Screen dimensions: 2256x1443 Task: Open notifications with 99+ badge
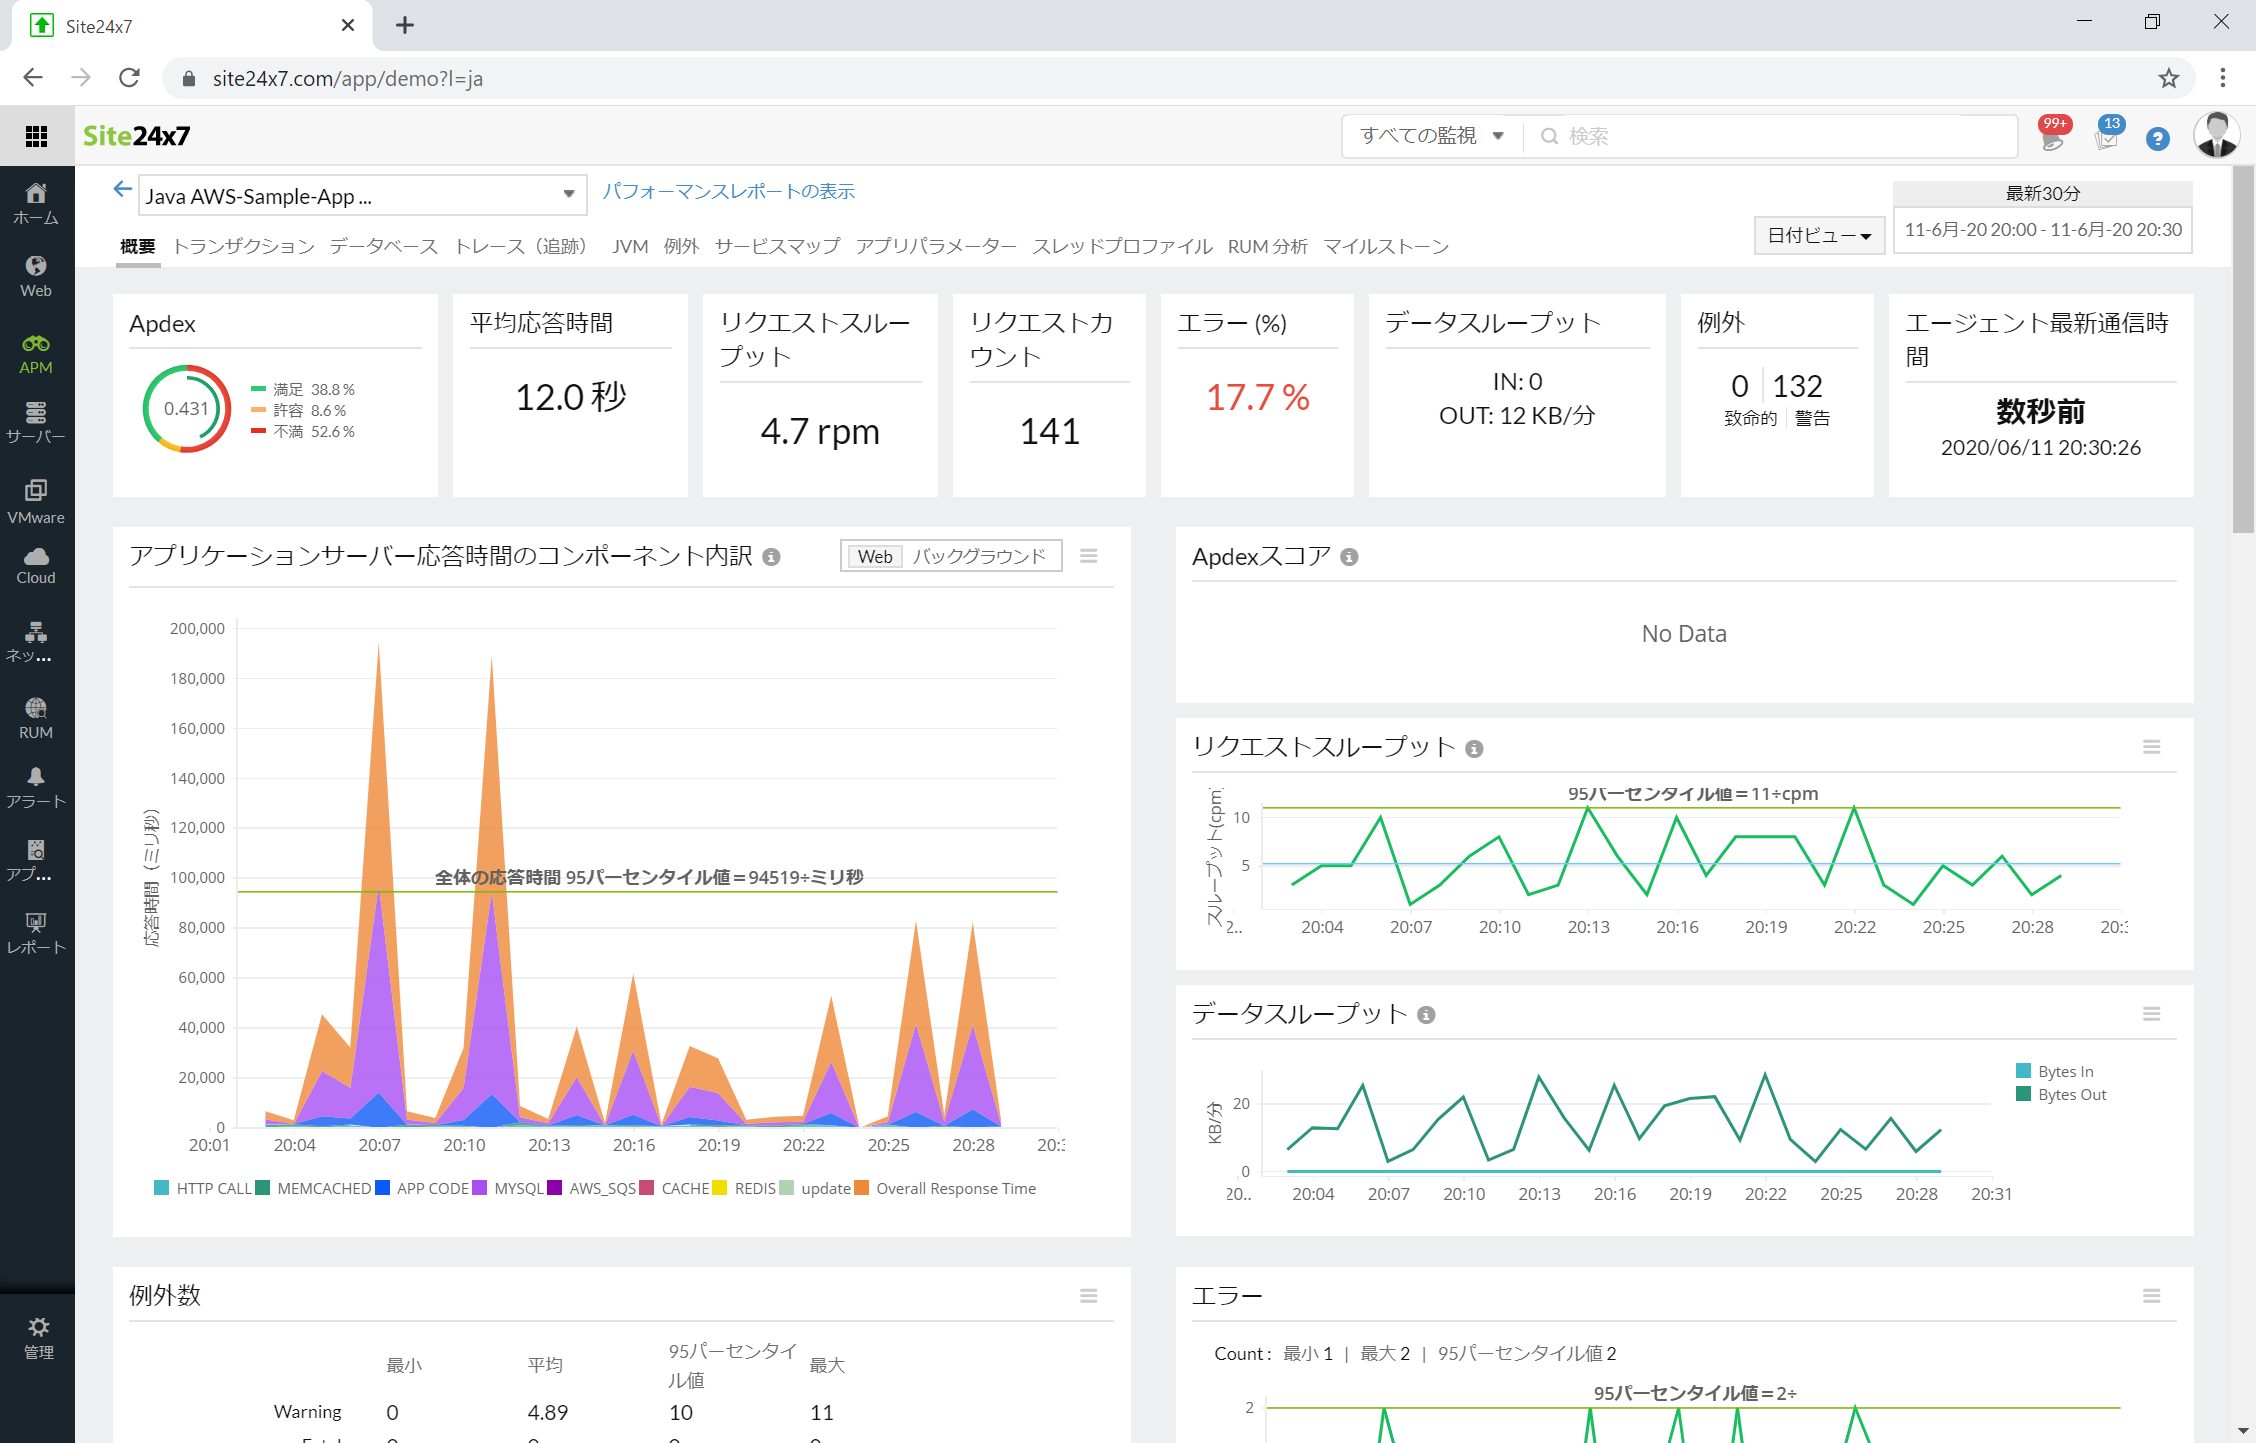click(x=2052, y=137)
